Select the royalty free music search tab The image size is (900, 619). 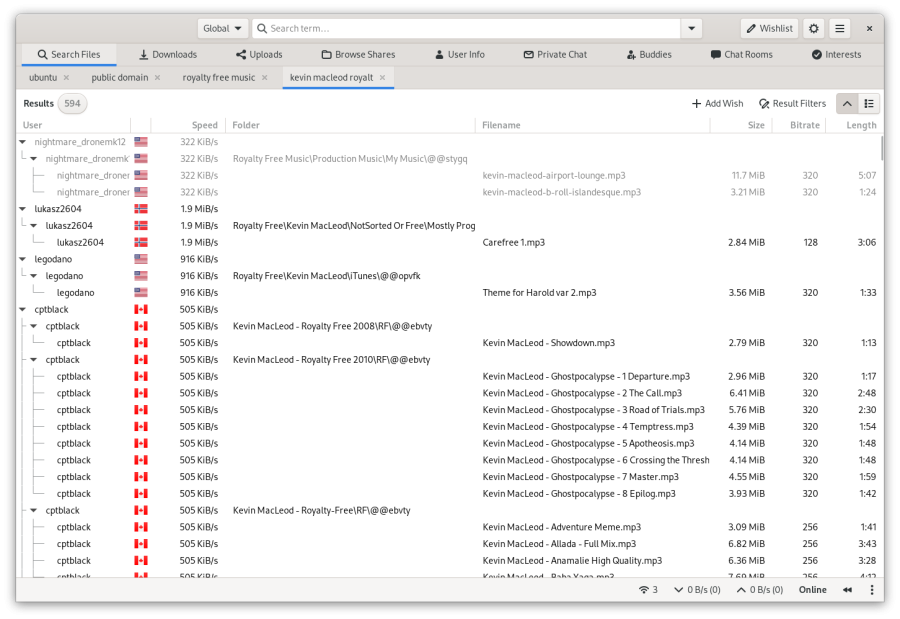pos(219,78)
